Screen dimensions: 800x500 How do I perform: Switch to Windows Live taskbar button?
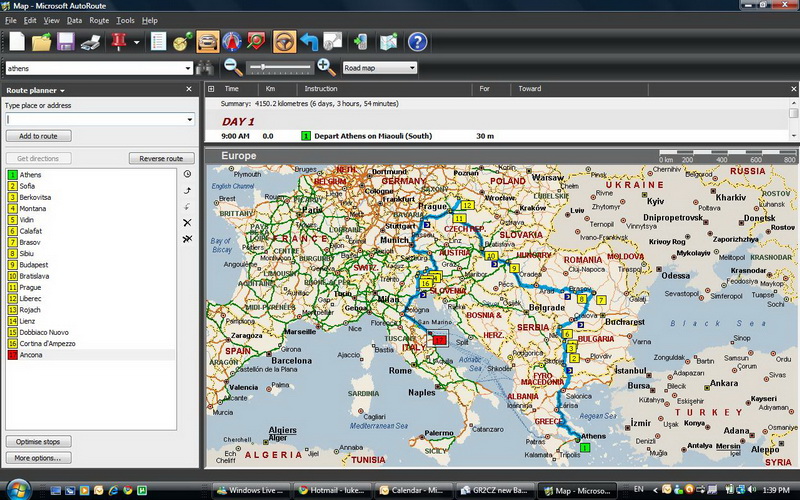[251, 490]
